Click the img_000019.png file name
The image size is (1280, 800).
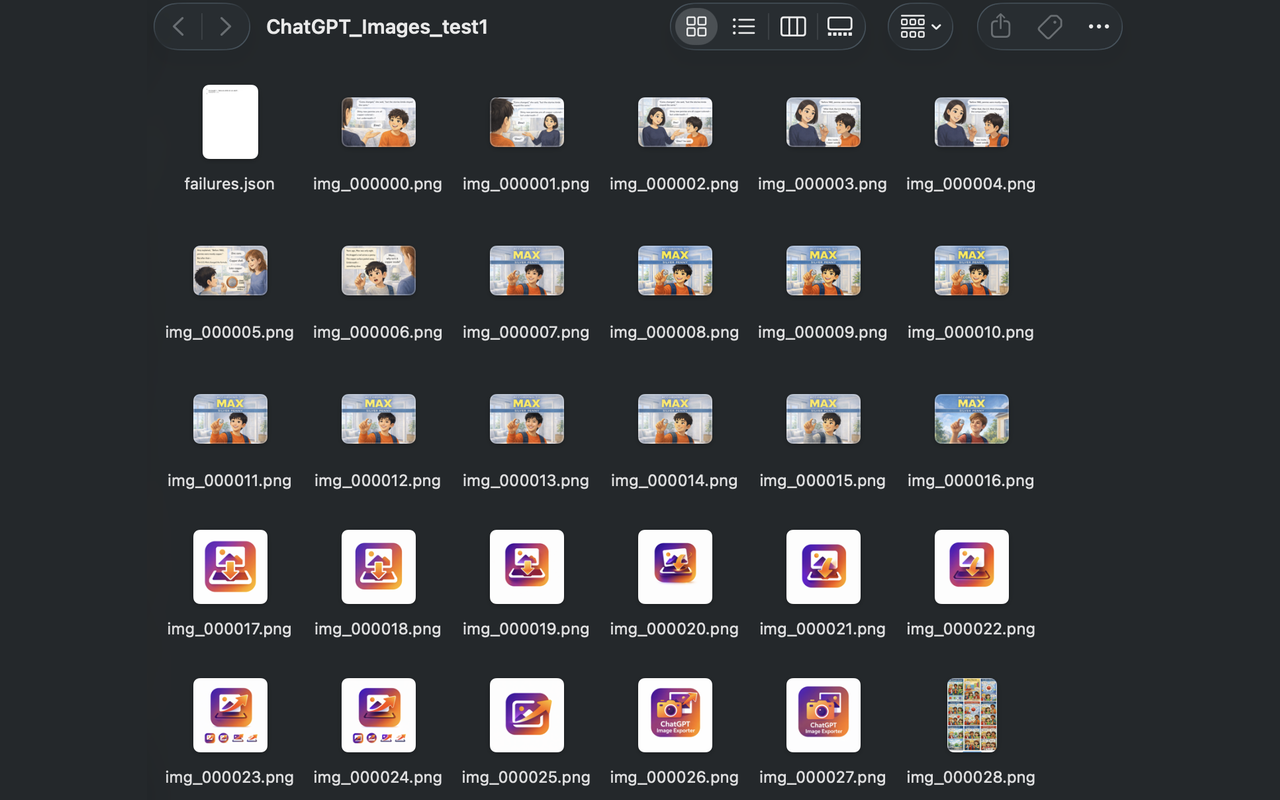click(x=527, y=629)
